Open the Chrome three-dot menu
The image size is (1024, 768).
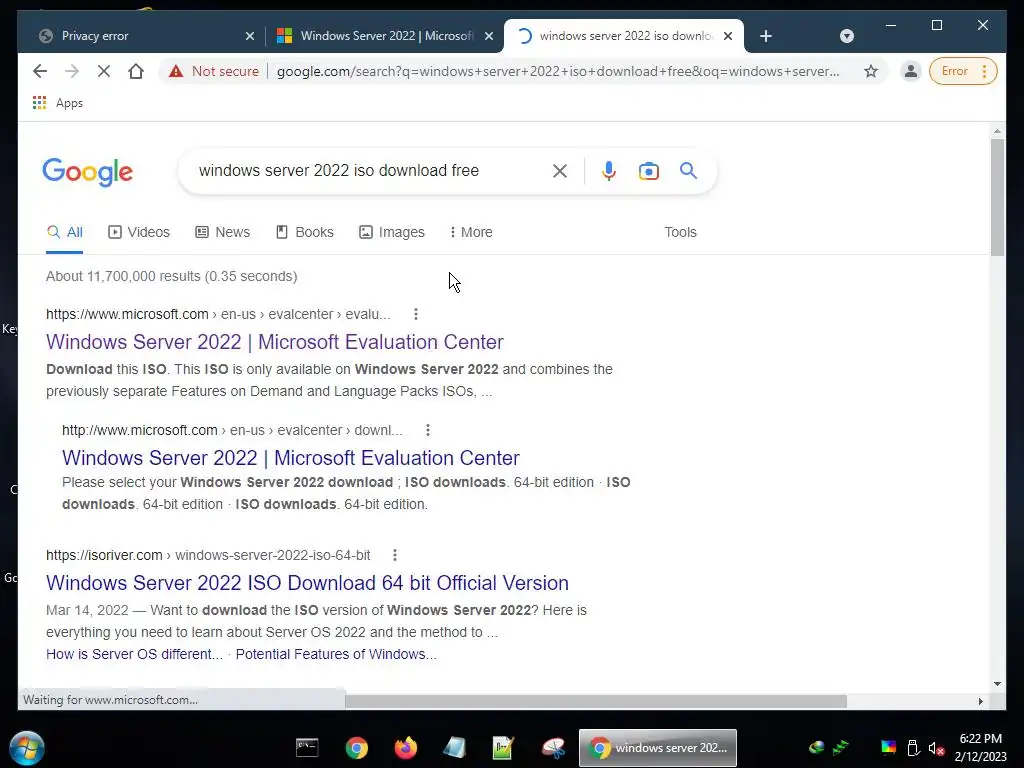click(x=985, y=71)
